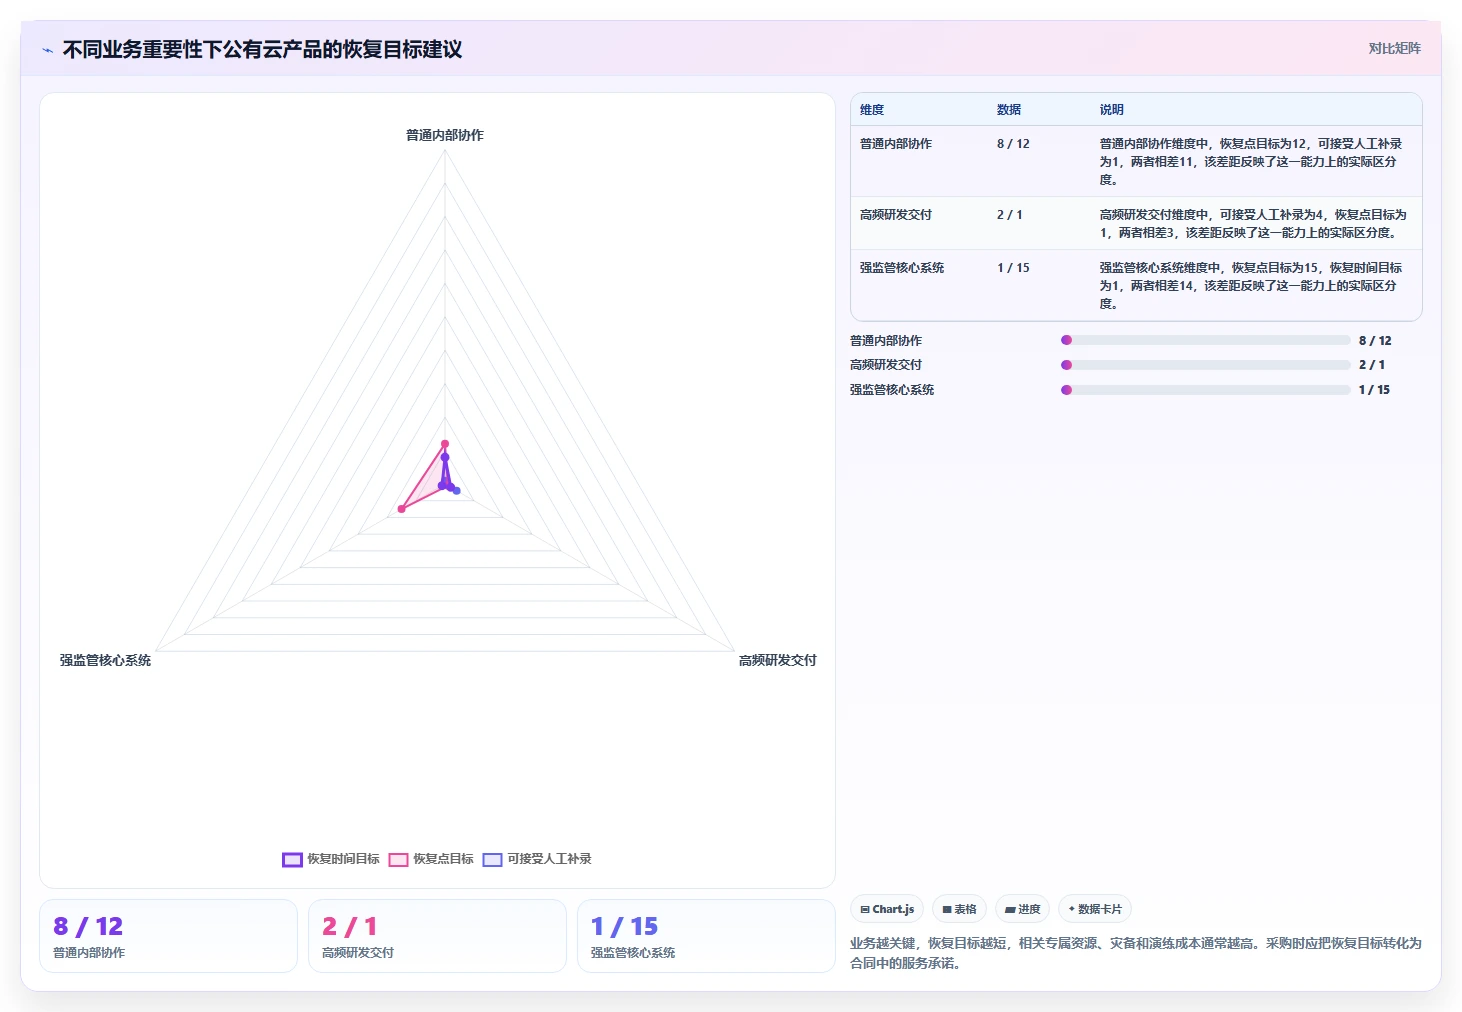
Task: Toggle the 恢复时间目标 legend entry
Action: click(x=331, y=859)
